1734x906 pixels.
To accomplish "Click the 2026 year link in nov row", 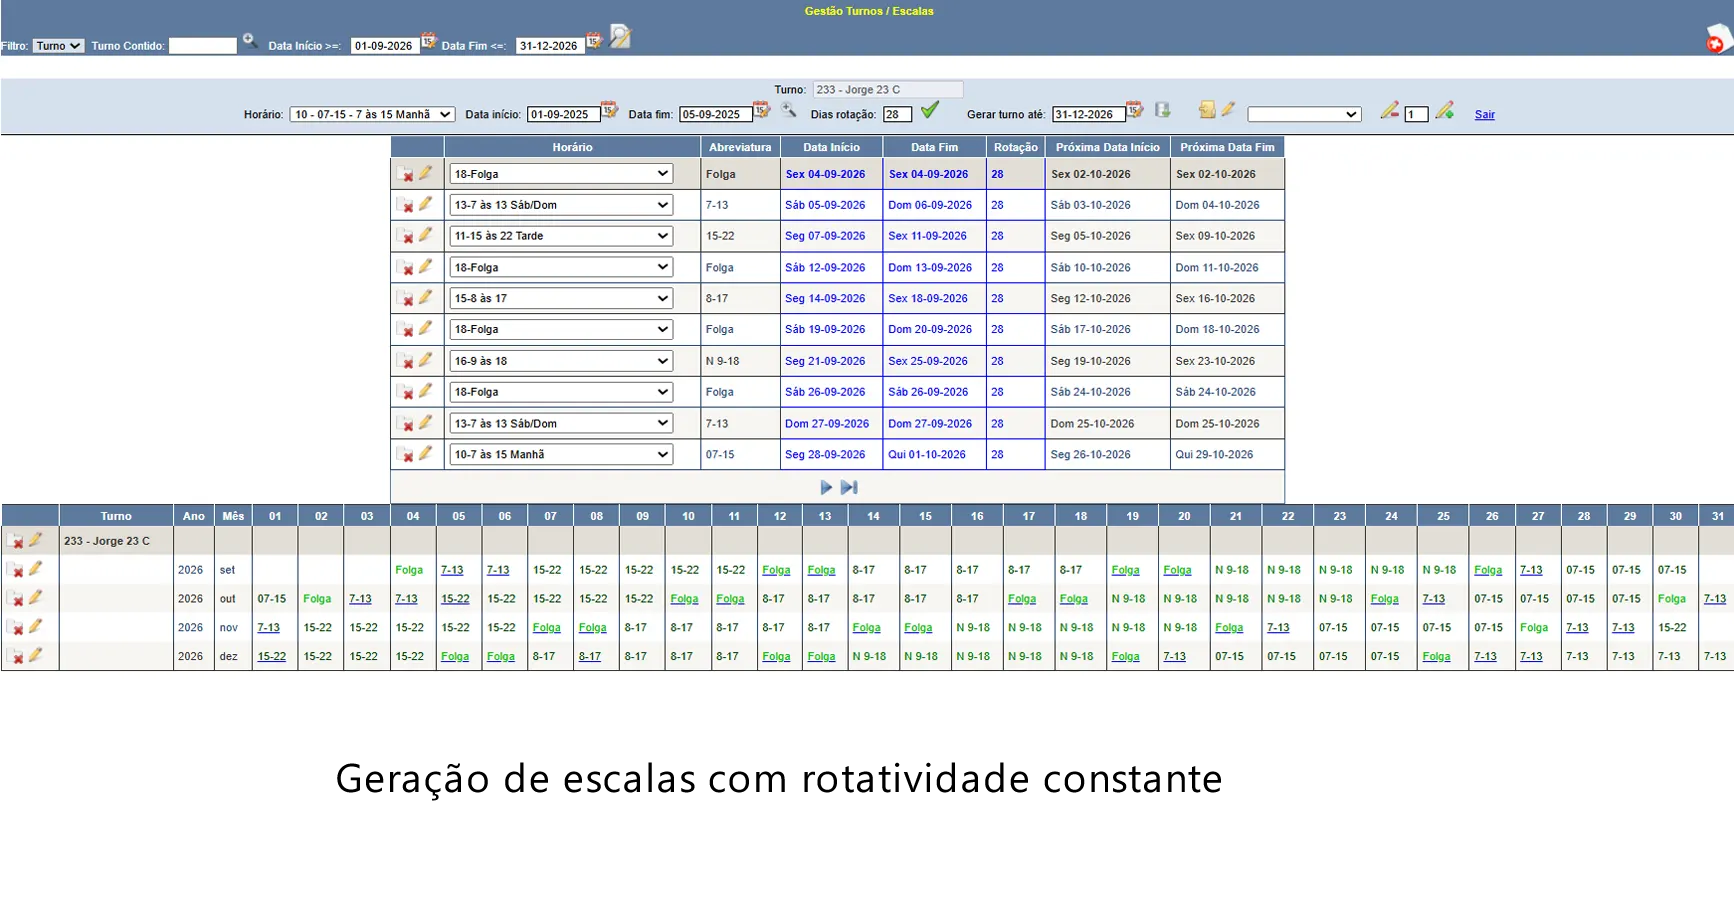I will (190, 628).
